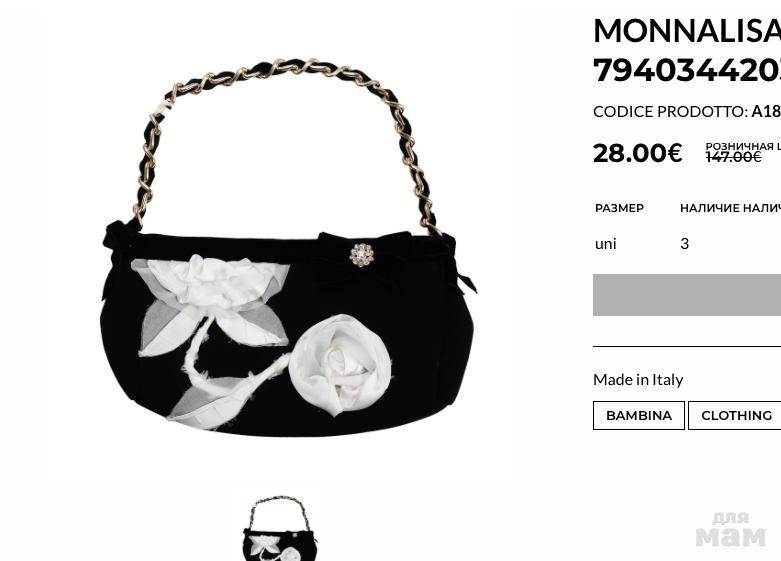The image size is (781, 561).
Task: Click the wide gray button under the size table
Action: point(687,295)
